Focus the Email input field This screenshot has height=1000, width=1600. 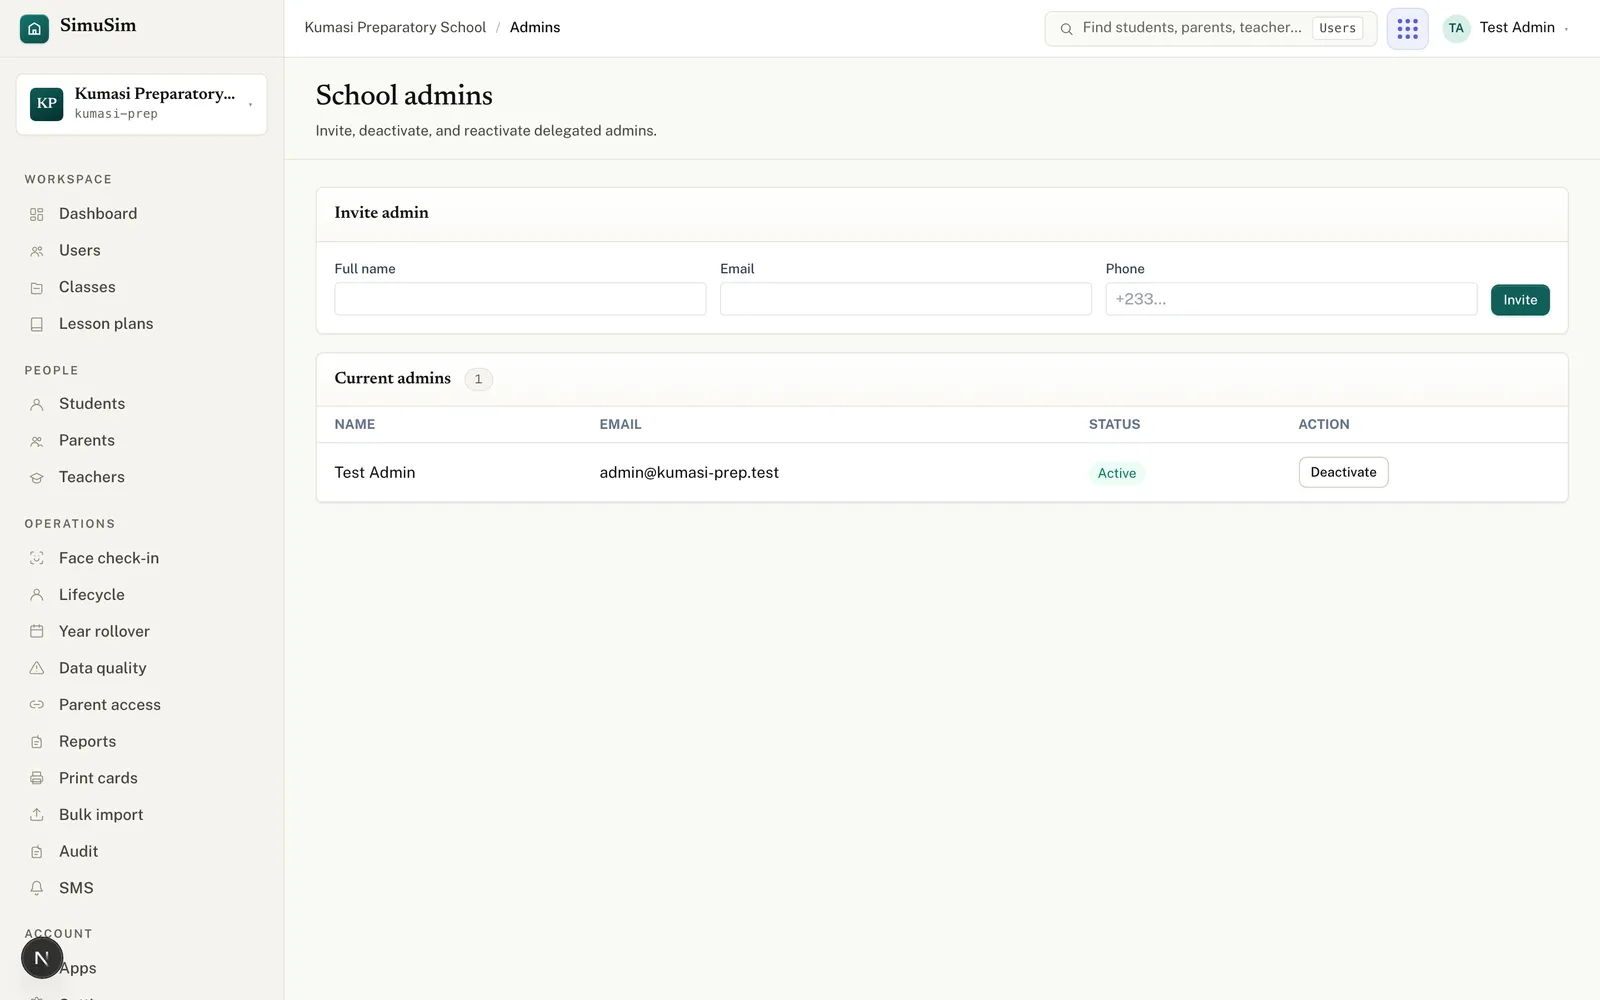(906, 299)
